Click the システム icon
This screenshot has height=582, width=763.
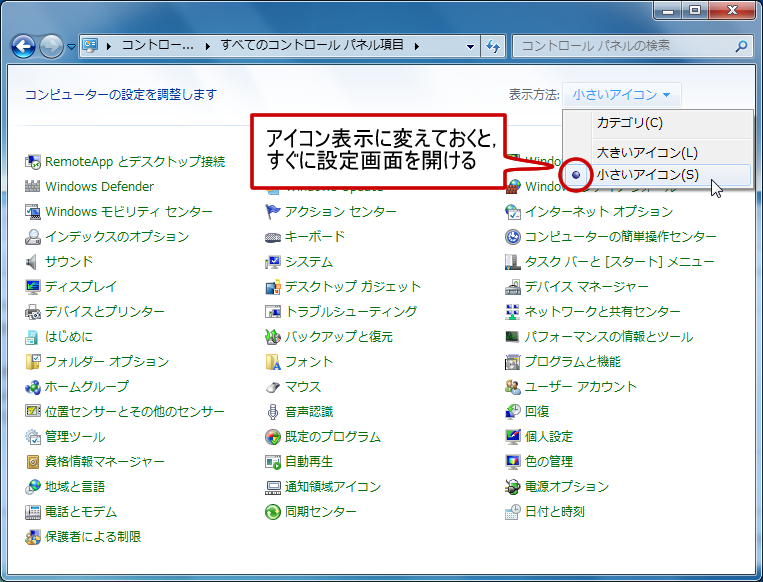click(273, 262)
